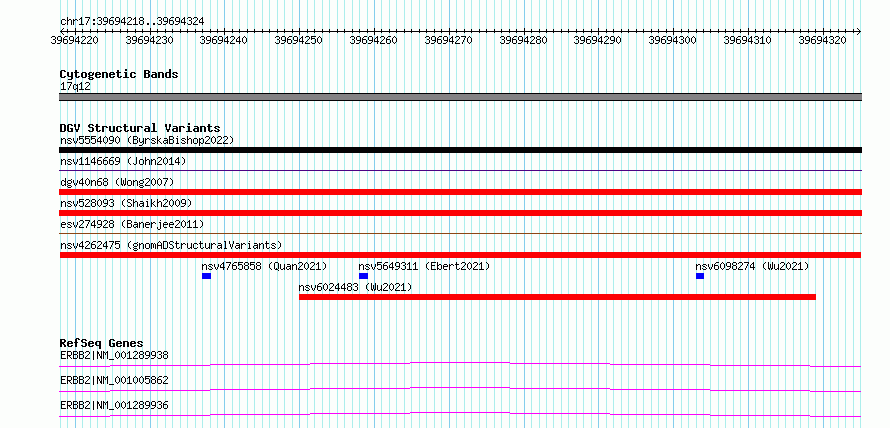Open variant nsv4262475 (gnomADStructuralVariants) label

point(171,245)
